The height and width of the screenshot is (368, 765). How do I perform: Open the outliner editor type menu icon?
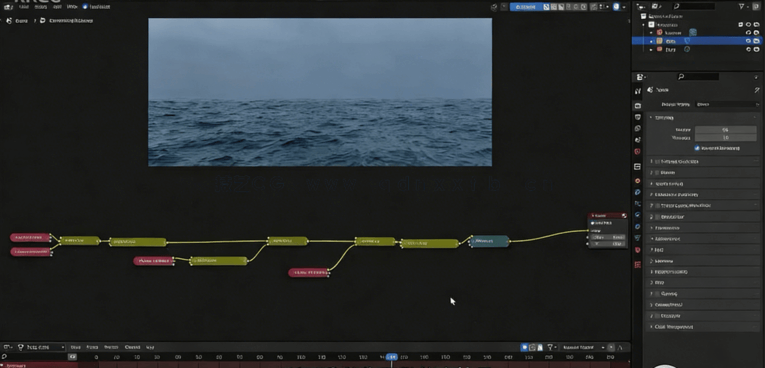click(641, 6)
